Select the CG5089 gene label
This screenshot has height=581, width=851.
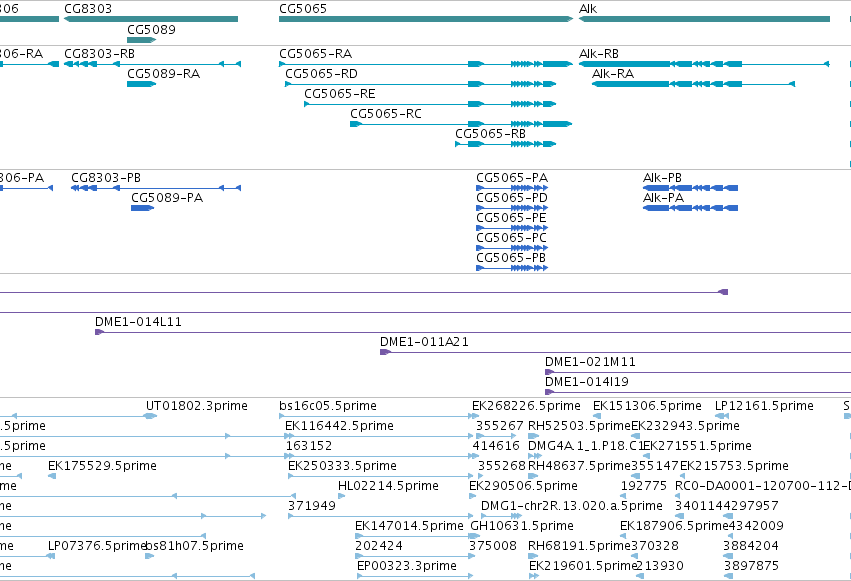click(151, 30)
